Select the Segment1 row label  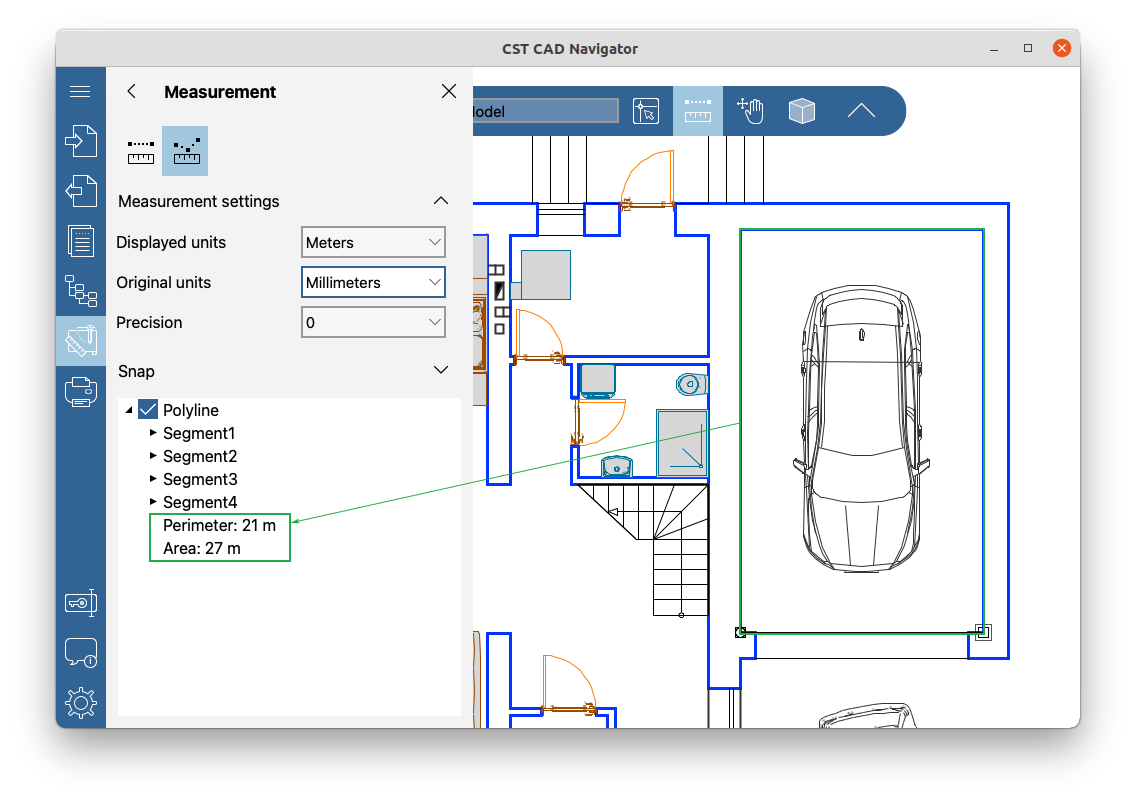coord(199,433)
